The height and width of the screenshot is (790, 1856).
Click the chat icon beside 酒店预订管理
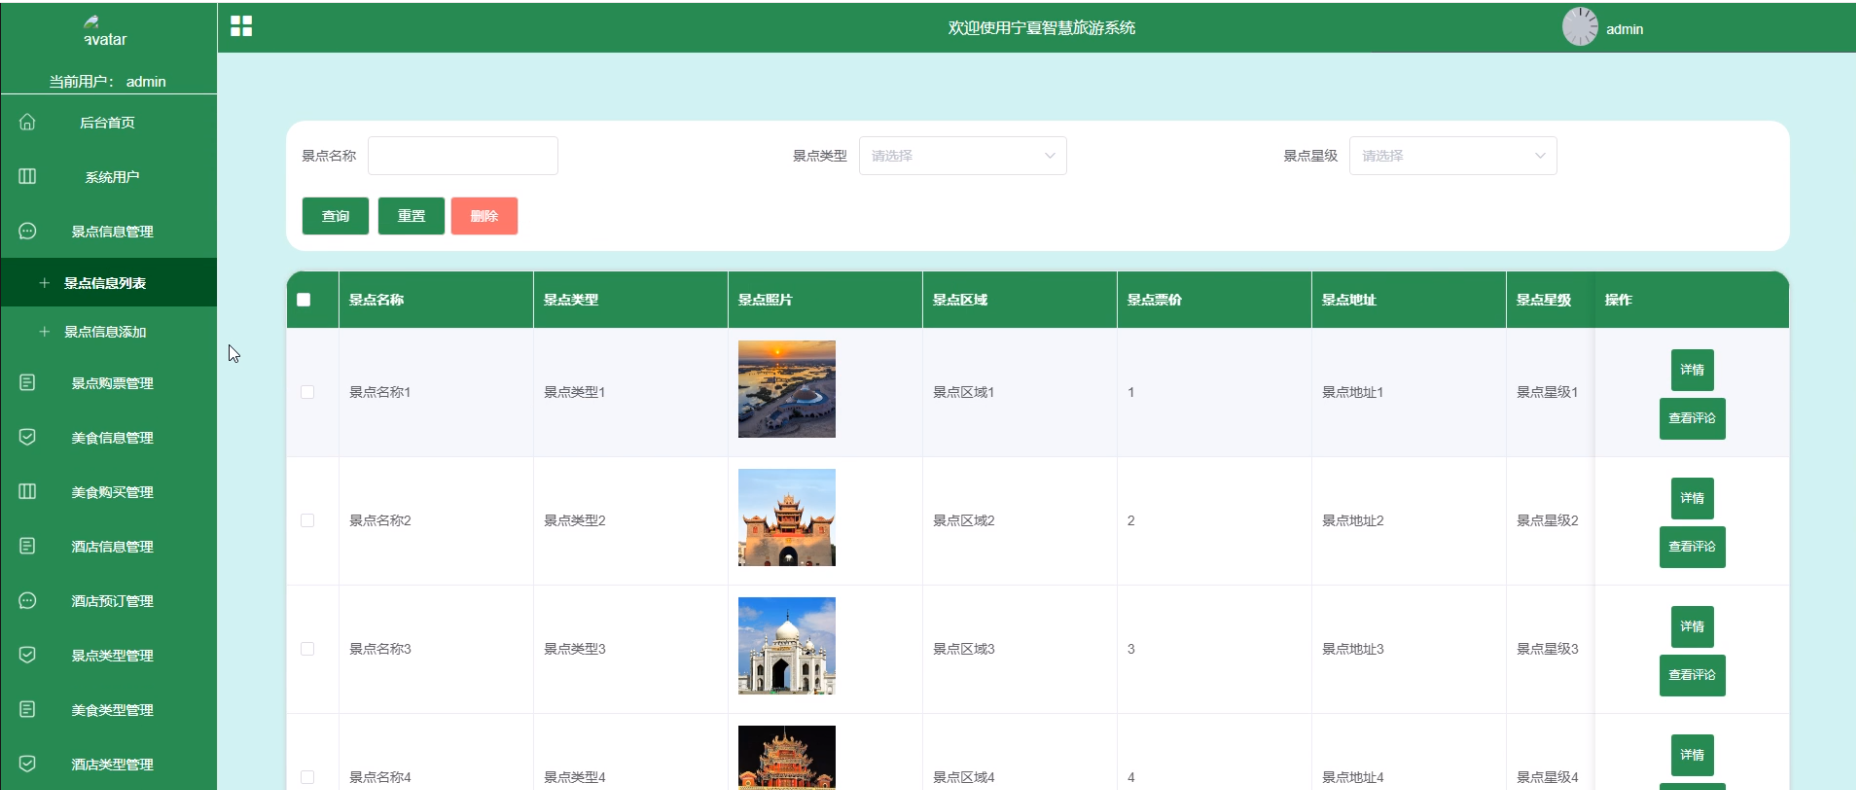click(27, 600)
